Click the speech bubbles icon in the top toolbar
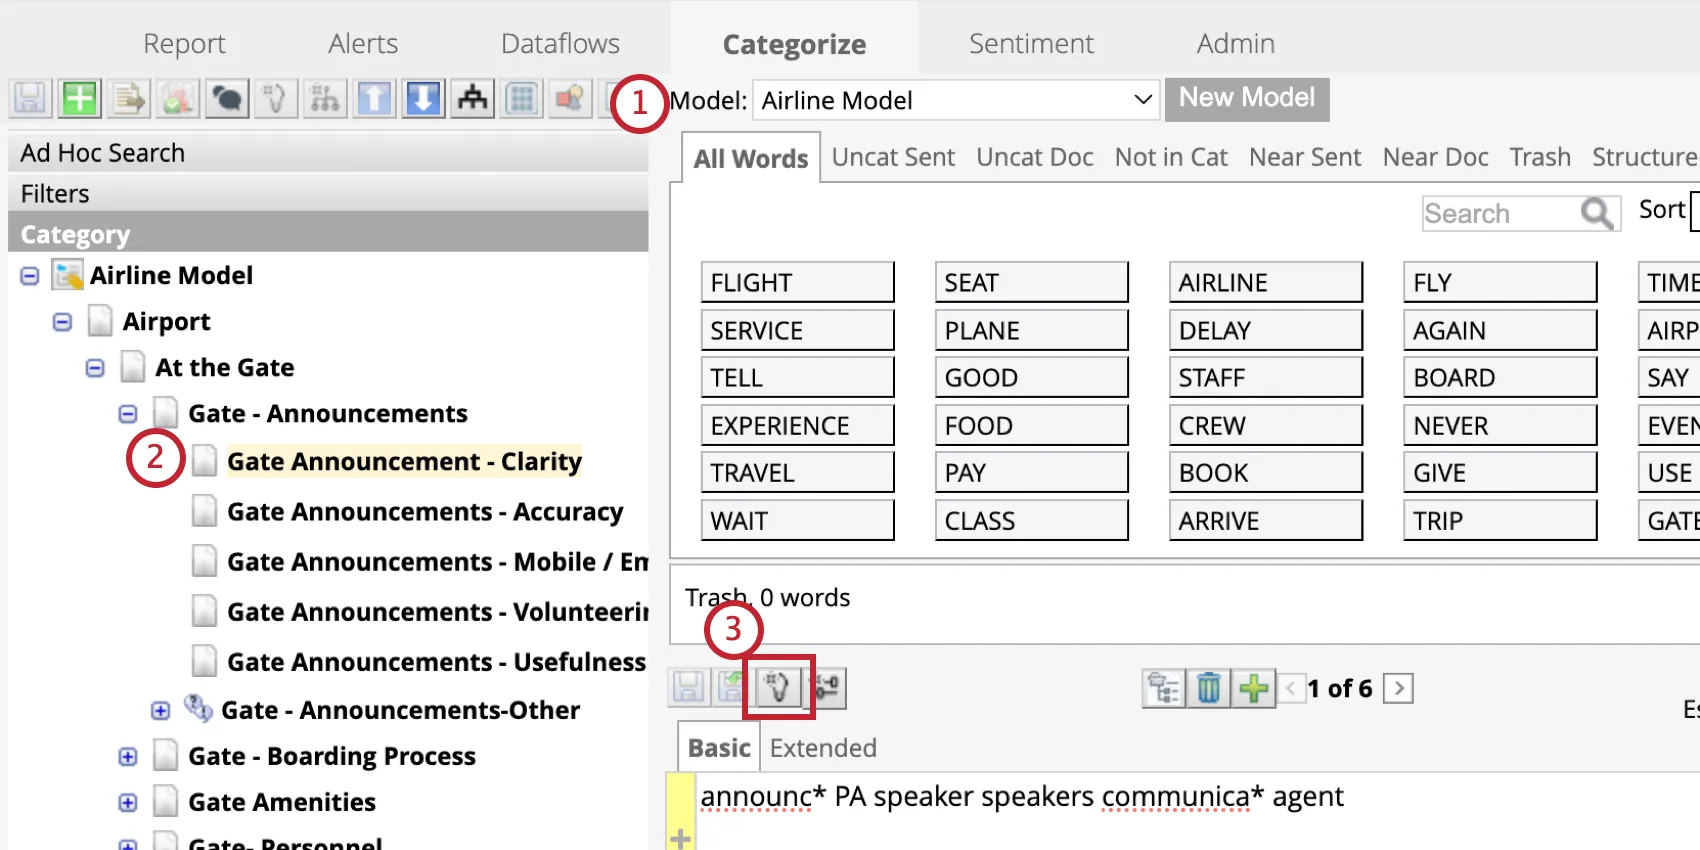1700x850 pixels. (227, 99)
